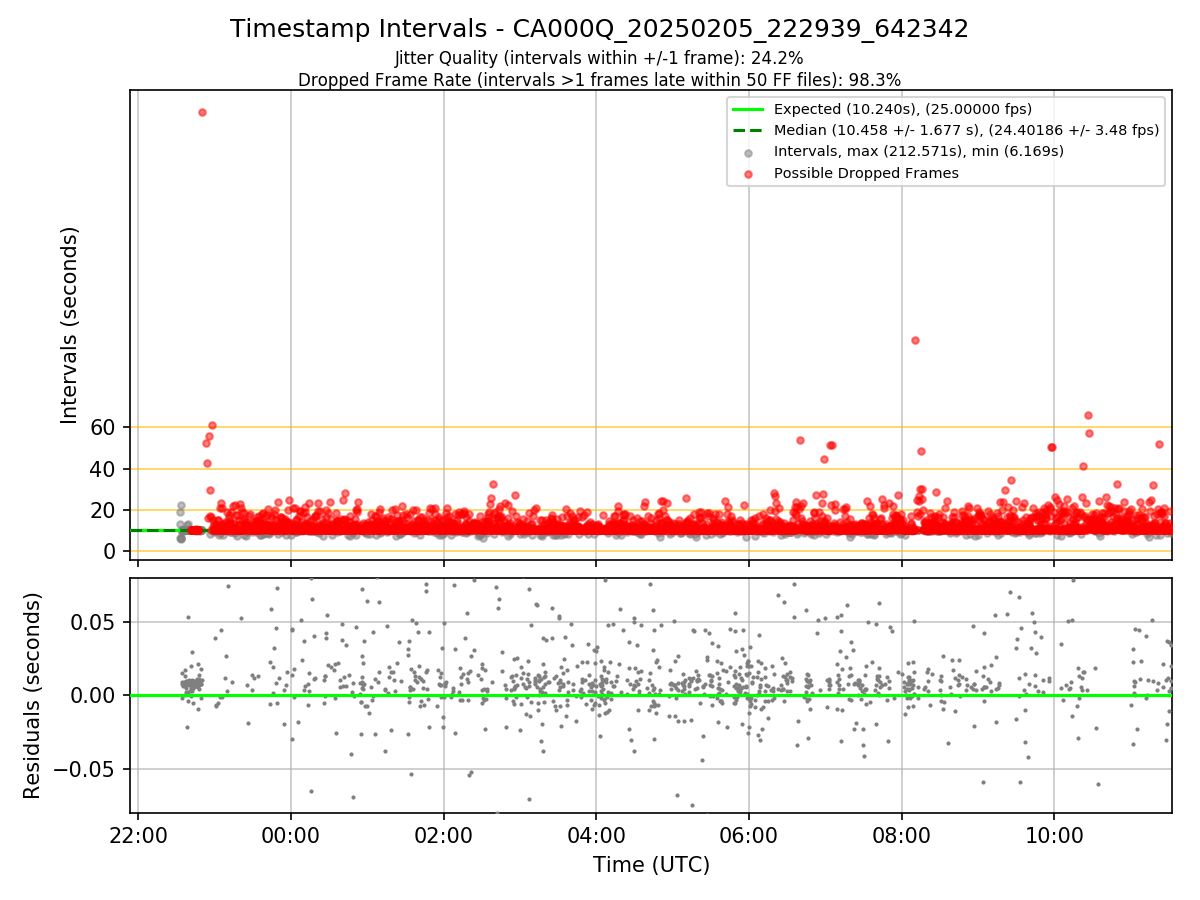Select the 'Jitter Quality' subtitle line
Image resolution: width=1200 pixels, height=900 pixels.
click(599, 58)
